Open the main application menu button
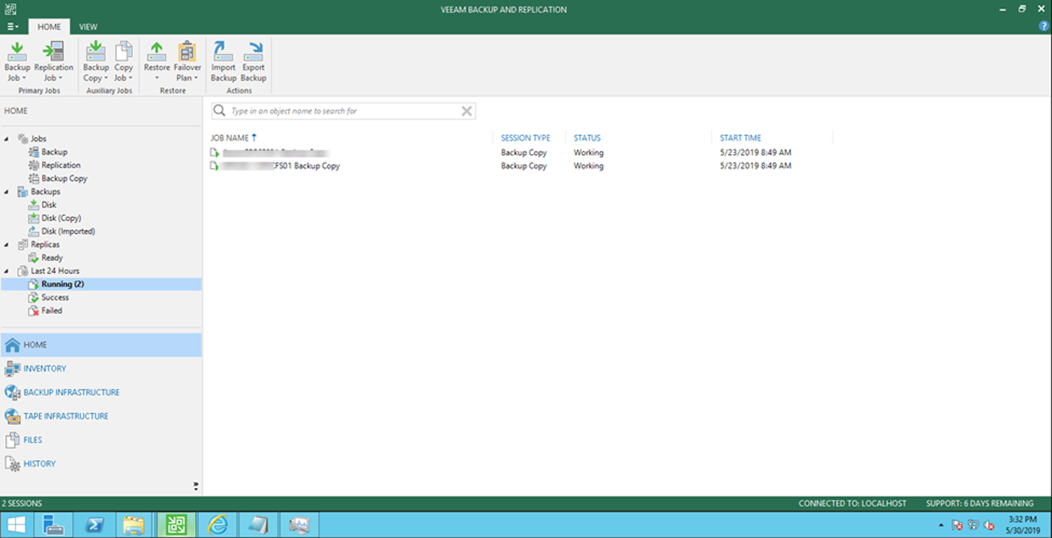This screenshot has width=1052, height=538. pyautogui.click(x=13, y=27)
